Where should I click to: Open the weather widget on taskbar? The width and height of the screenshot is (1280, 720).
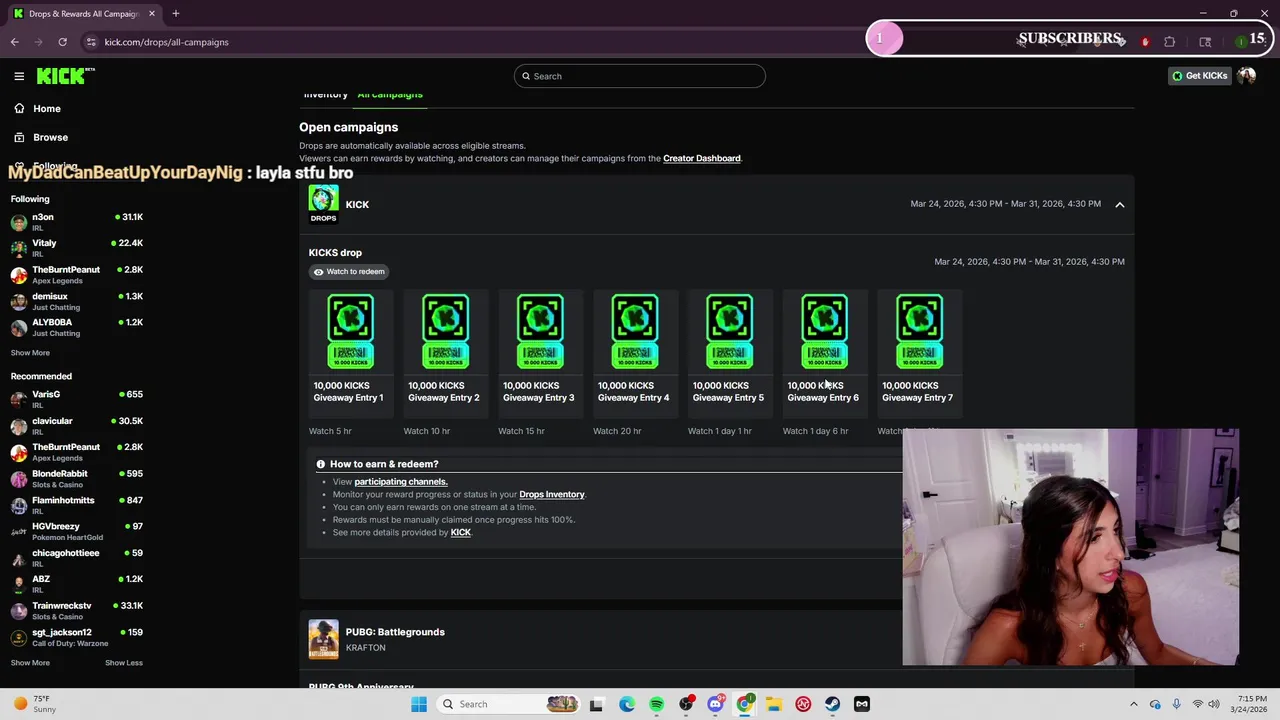(35, 704)
